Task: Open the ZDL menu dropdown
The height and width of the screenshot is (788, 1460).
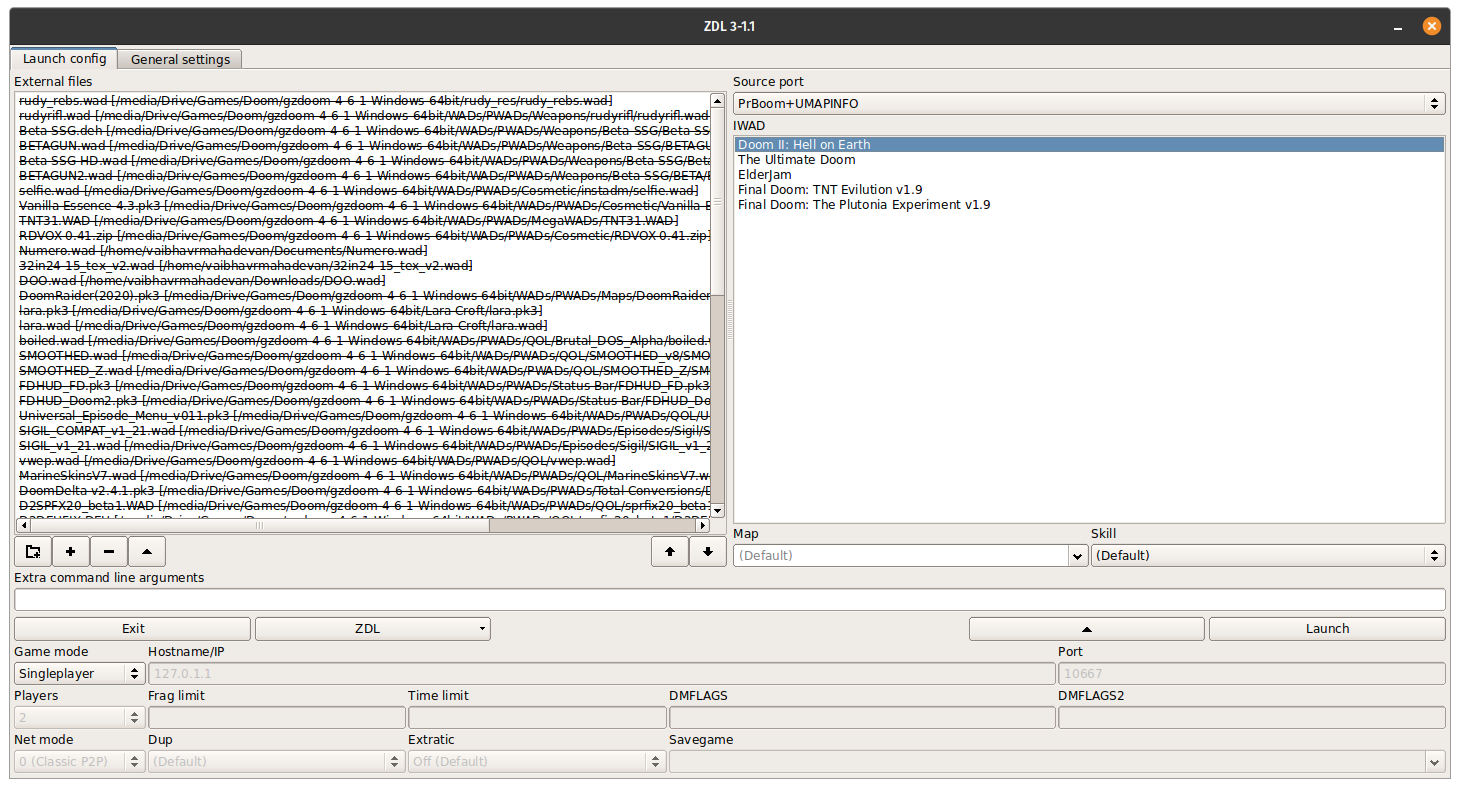Action: (x=372, y=628)
